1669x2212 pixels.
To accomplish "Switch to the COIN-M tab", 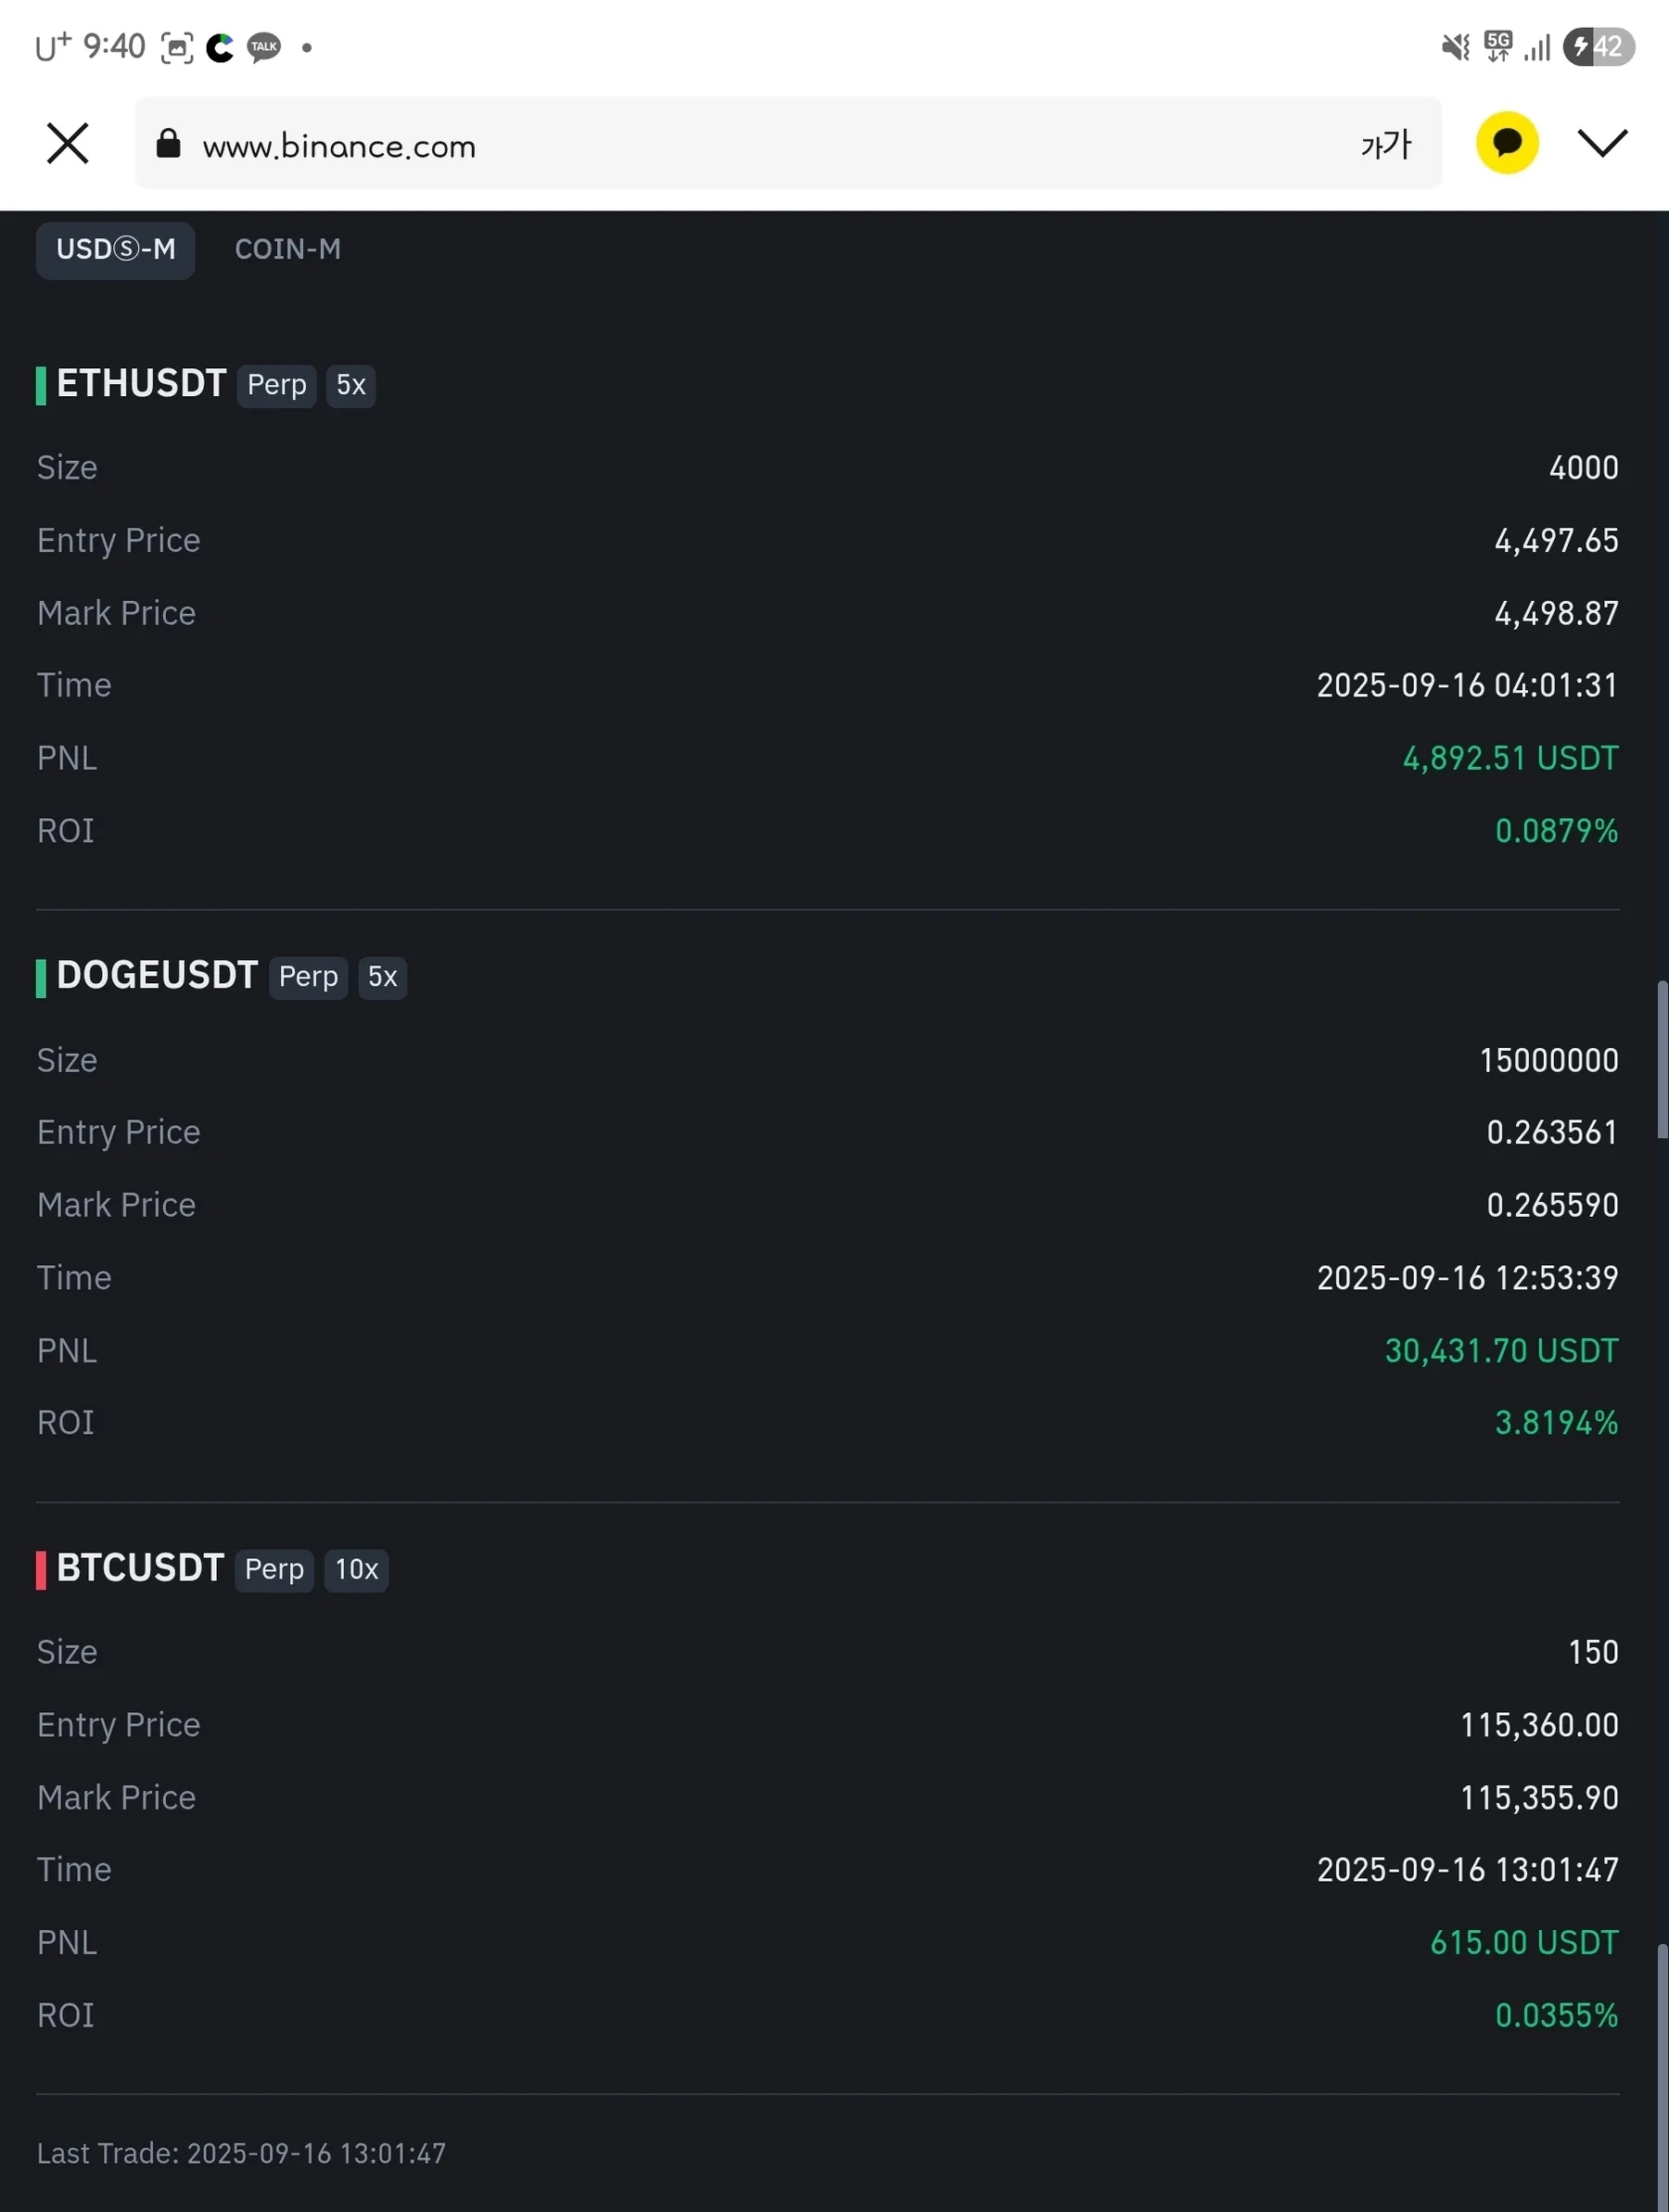I will coord(287,249).
